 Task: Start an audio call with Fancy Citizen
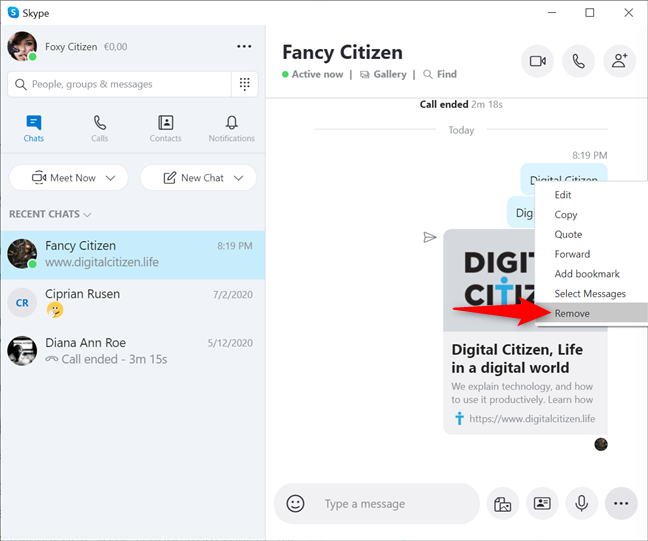point(578,61)
